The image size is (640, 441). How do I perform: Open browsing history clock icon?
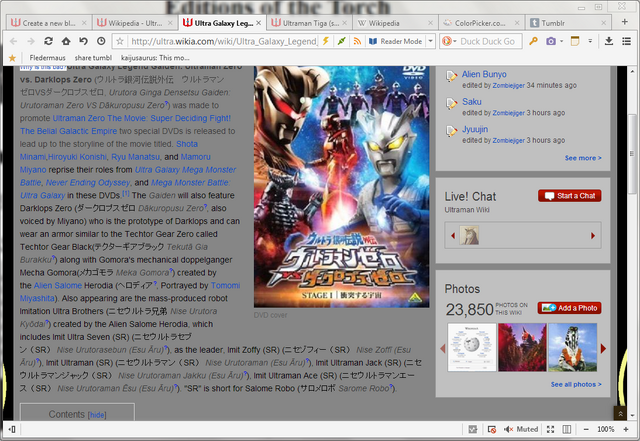pos(101,41)
